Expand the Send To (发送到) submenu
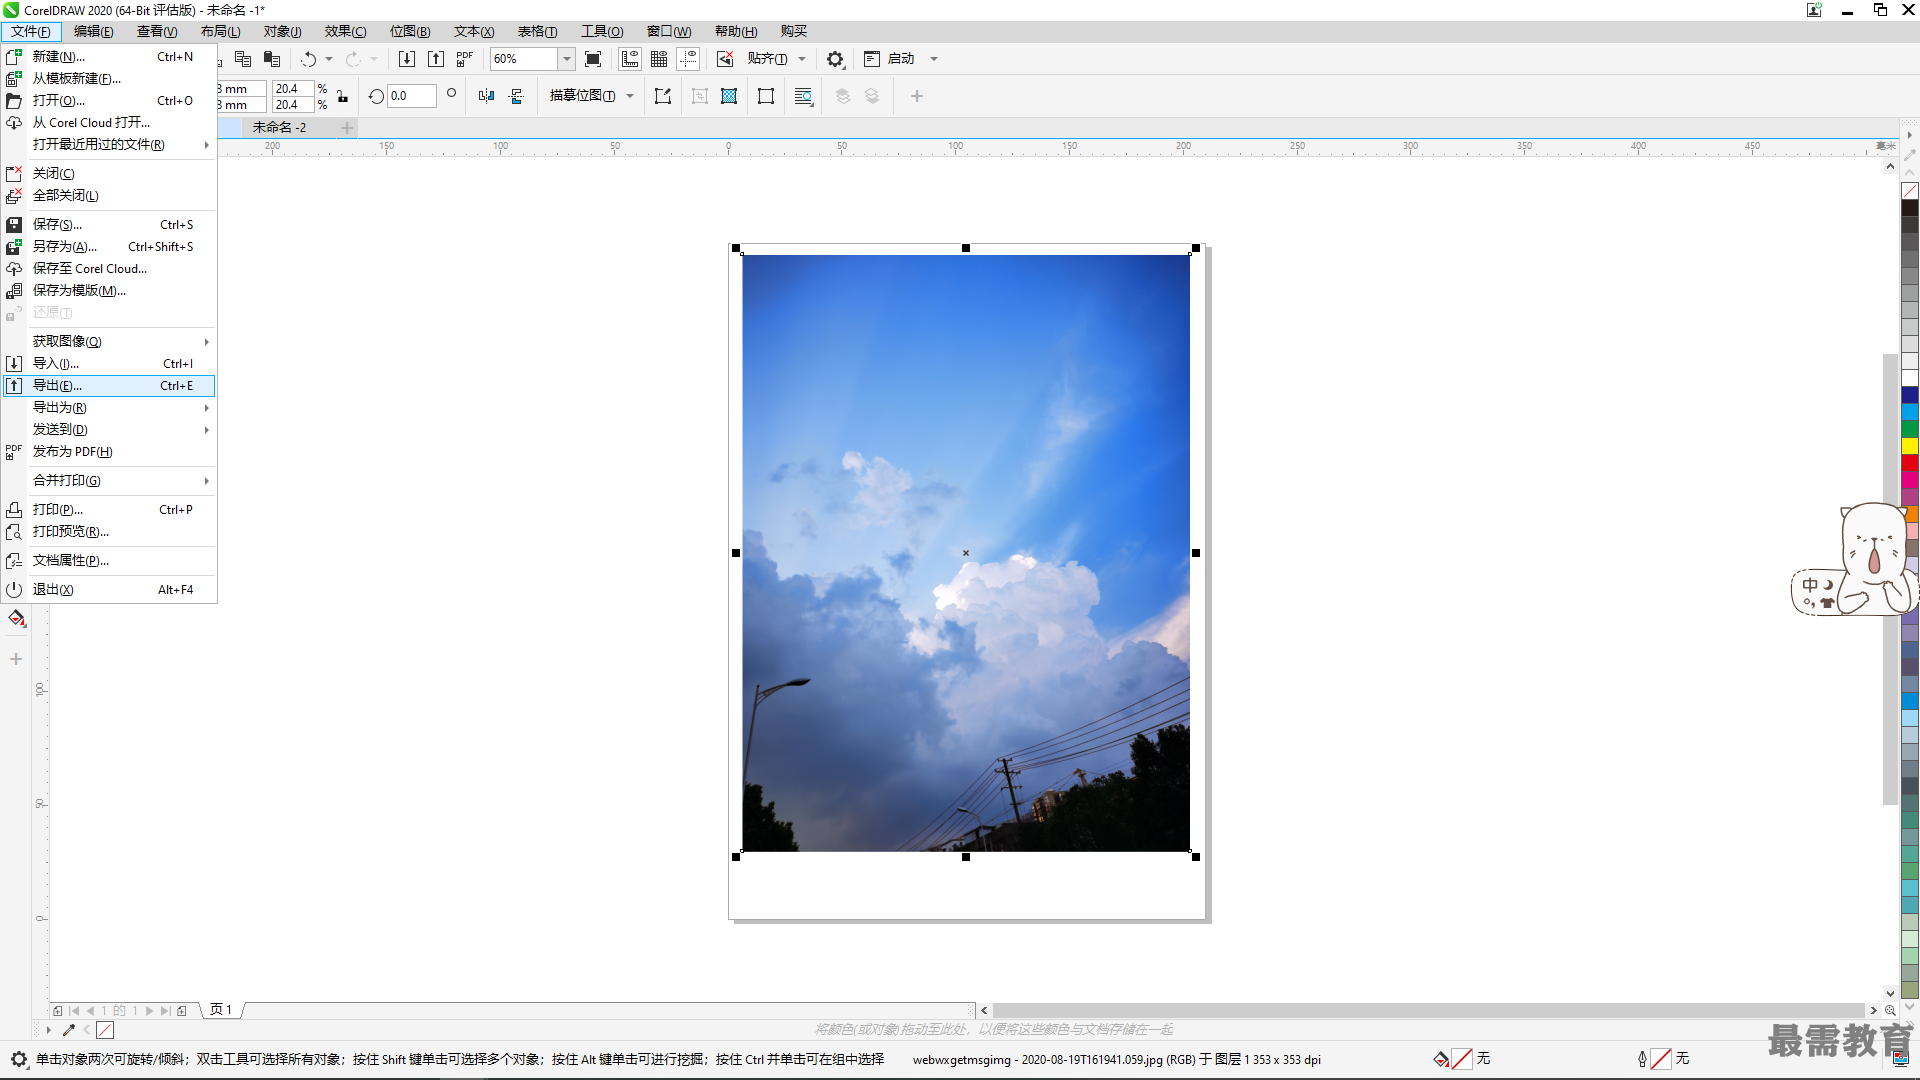This screenshot has height=1080, width=1920. tap(109, 430)
